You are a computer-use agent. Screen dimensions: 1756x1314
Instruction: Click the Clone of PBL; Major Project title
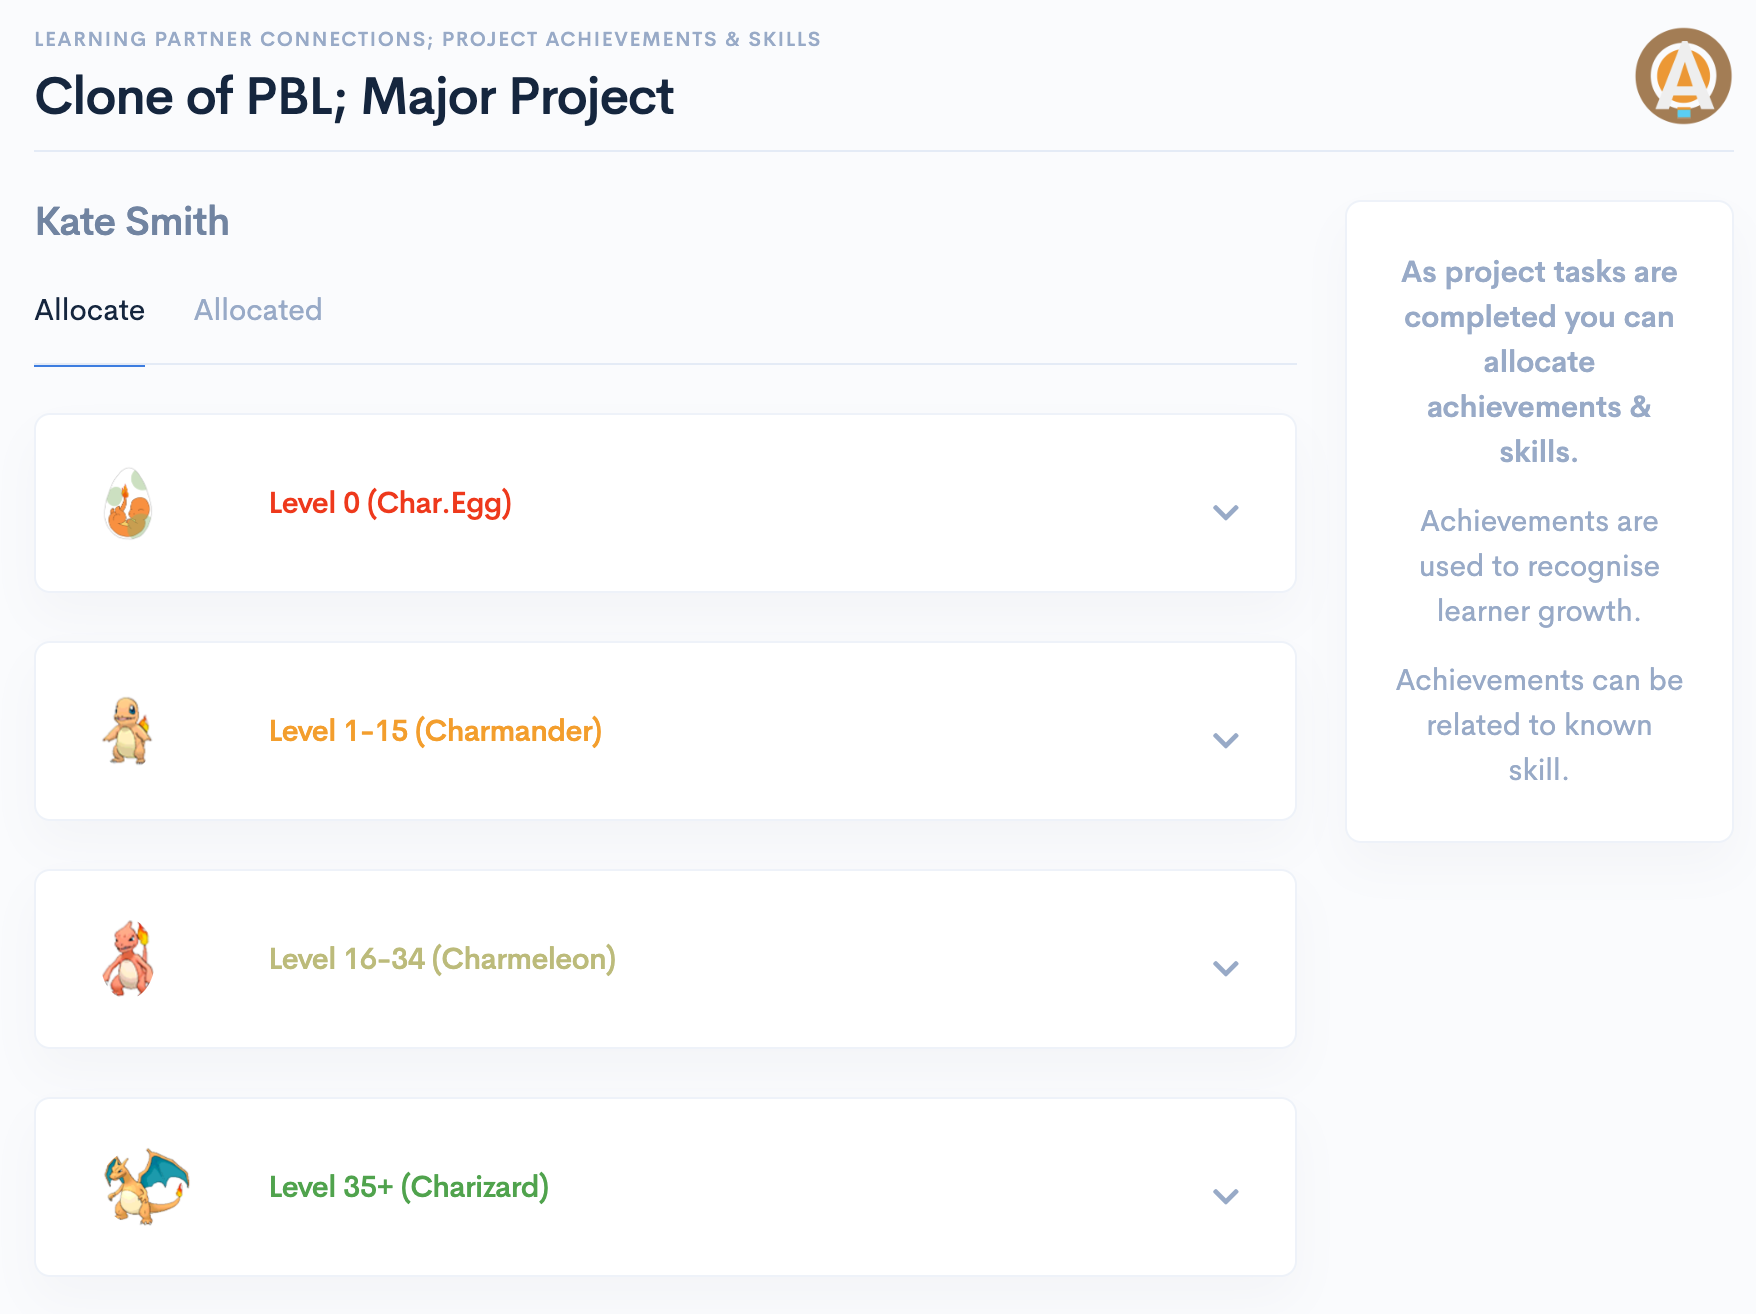(x=354, y=97)
